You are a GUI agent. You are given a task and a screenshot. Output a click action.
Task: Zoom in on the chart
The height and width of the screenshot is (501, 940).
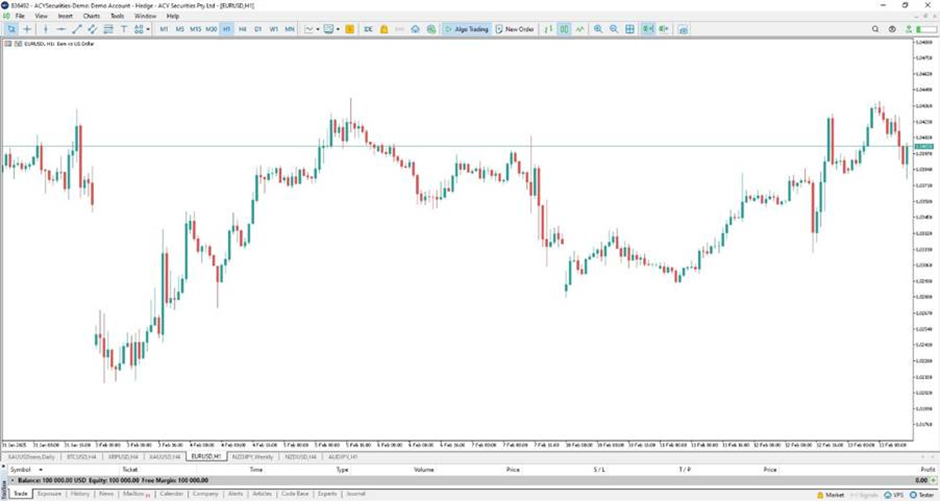click(598, 29)
